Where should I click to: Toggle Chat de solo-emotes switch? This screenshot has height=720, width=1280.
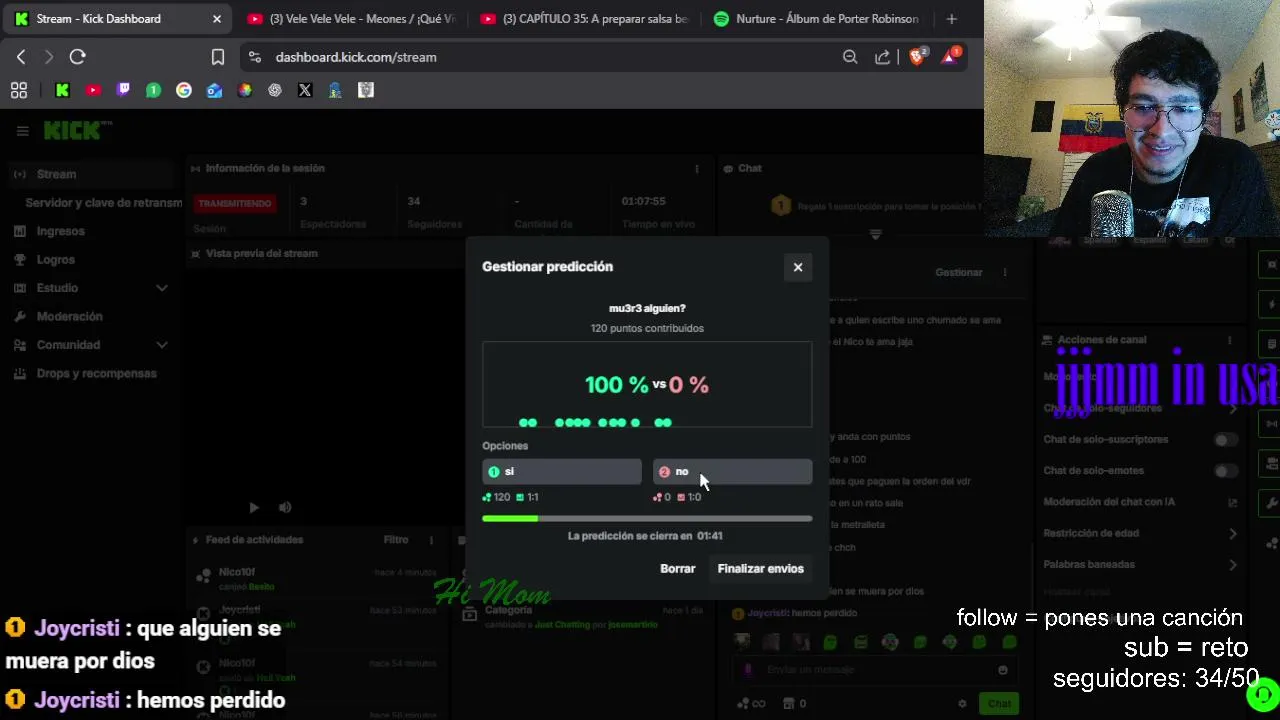(1225, 471)
